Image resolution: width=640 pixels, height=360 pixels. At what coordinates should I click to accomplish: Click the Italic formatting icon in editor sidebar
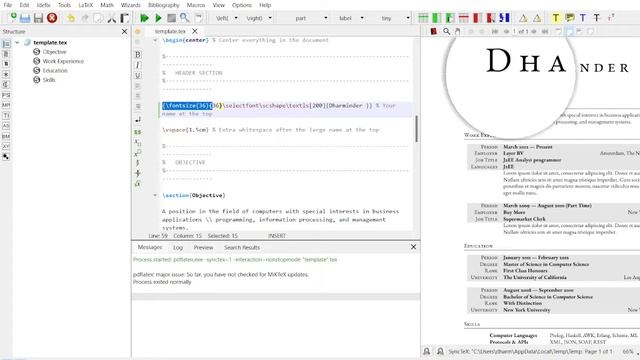[138, 65]
